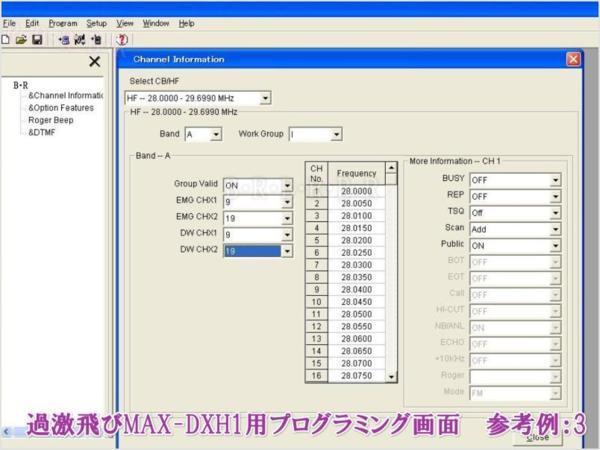The image size is (600, 450).
Task: Select frequency cell 28.0100
Action: pos(357,216)
